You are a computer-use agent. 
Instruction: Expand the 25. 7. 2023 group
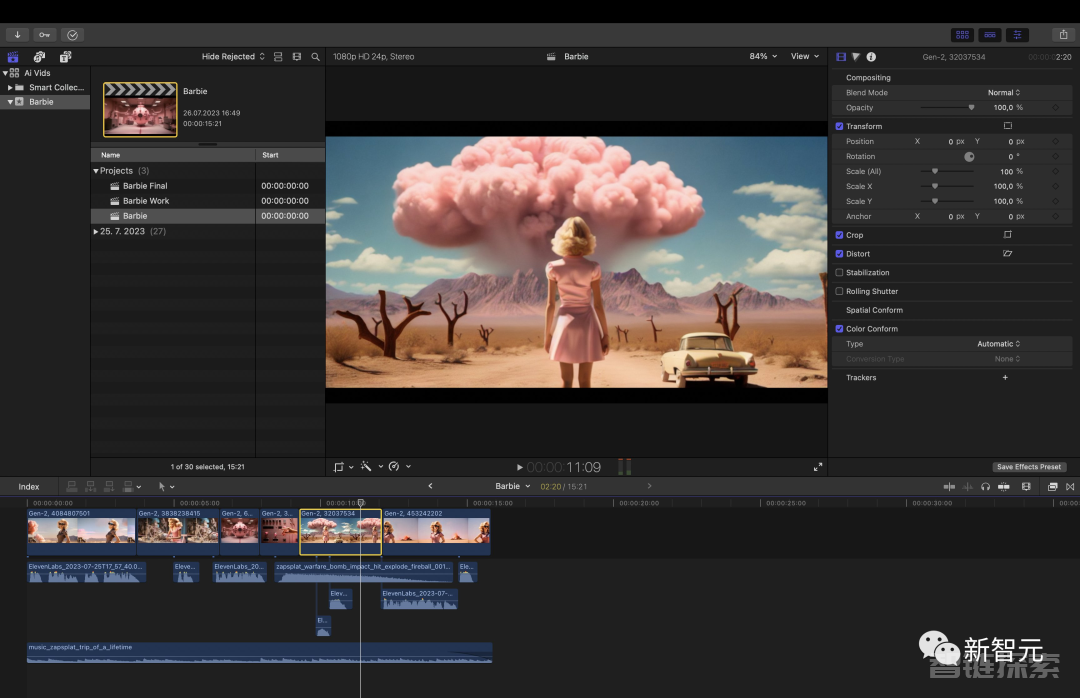[x=96, y=232]
